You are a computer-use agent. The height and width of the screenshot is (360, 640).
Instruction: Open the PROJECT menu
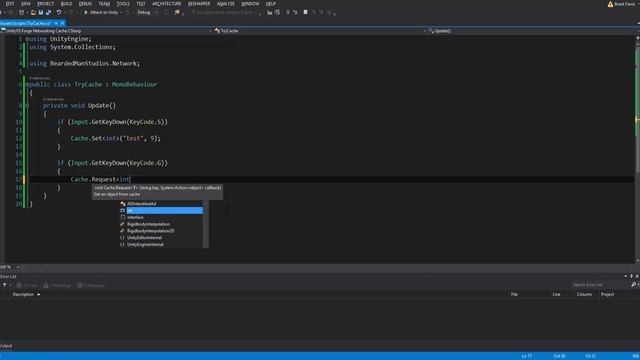pos(46,4)
